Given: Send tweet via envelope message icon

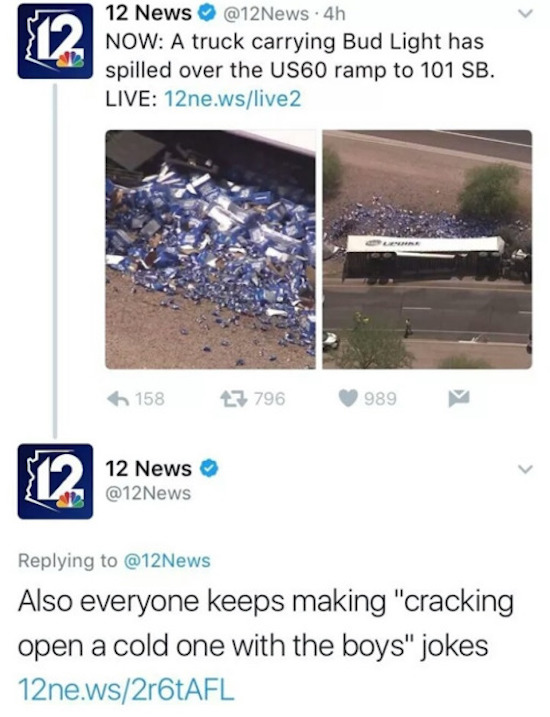Looking at the screenshot, I should (459, 399).
